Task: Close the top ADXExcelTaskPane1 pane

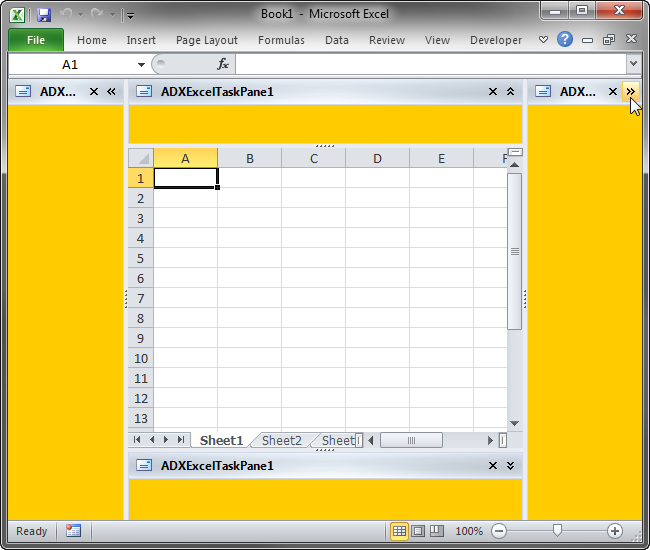Action: click(x=492, y=92)
